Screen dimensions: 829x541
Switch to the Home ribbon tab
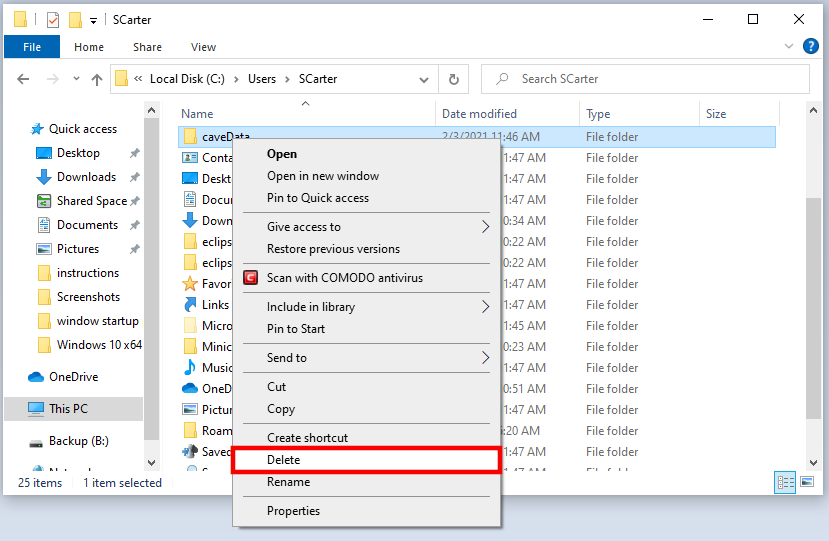coord(89,47)
